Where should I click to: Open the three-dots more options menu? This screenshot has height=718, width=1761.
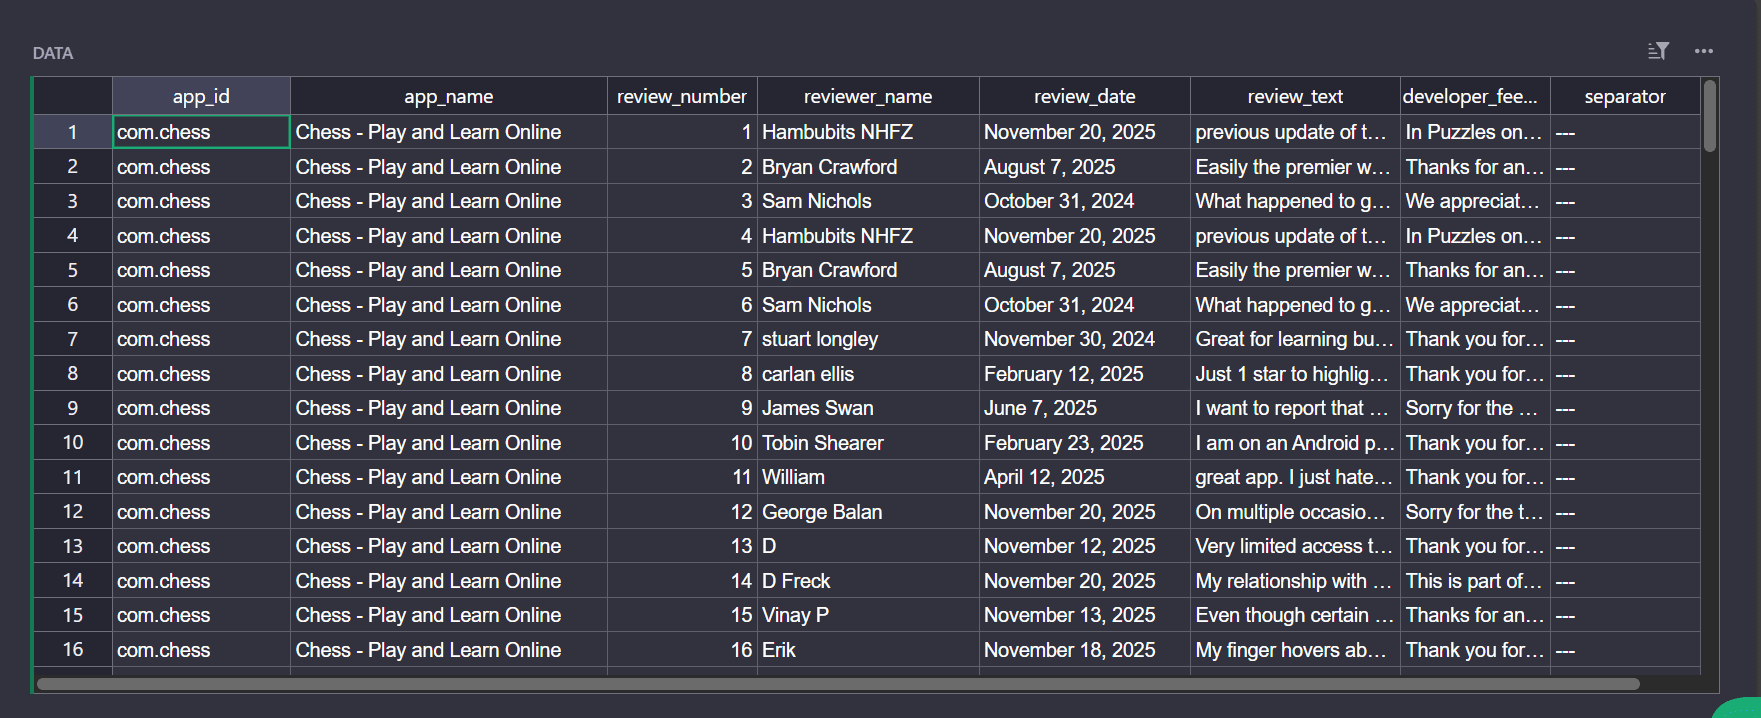1704,51
